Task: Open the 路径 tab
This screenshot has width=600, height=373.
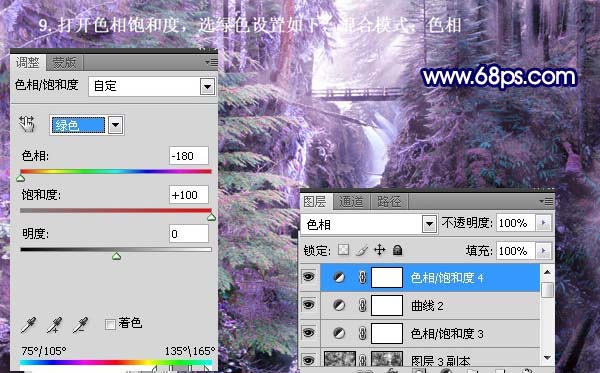Action: 389,201
